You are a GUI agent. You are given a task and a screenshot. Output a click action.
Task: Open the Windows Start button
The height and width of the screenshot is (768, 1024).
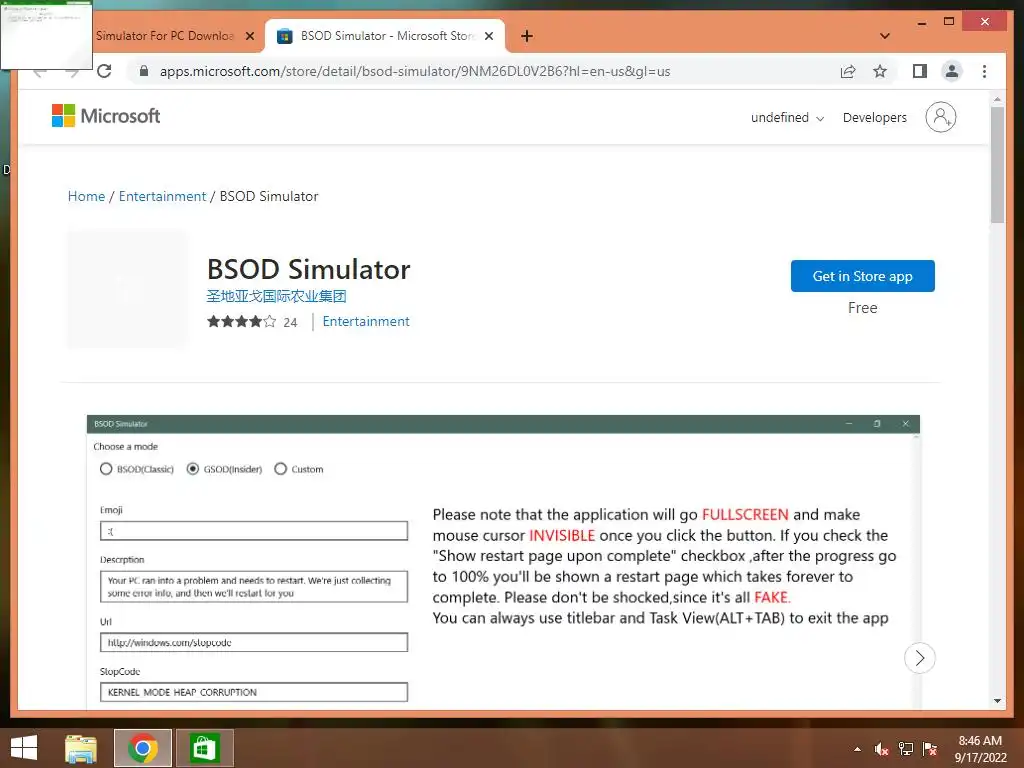coord(24,748)
